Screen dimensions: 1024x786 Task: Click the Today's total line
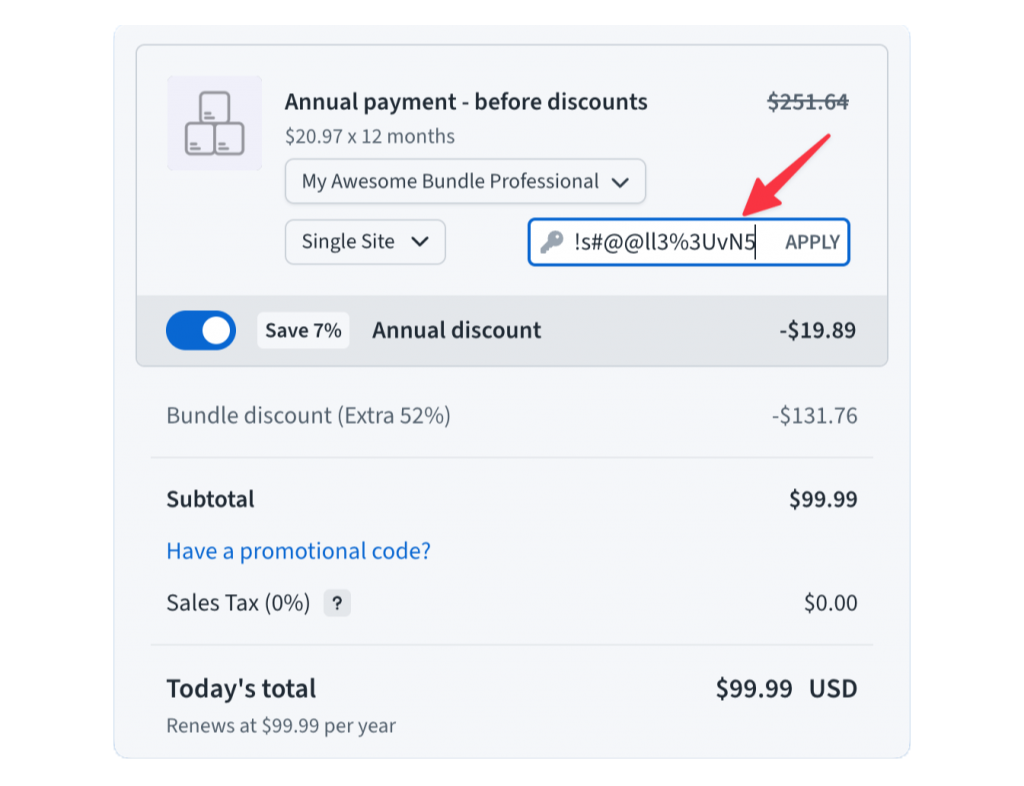(x=240, y=688)
